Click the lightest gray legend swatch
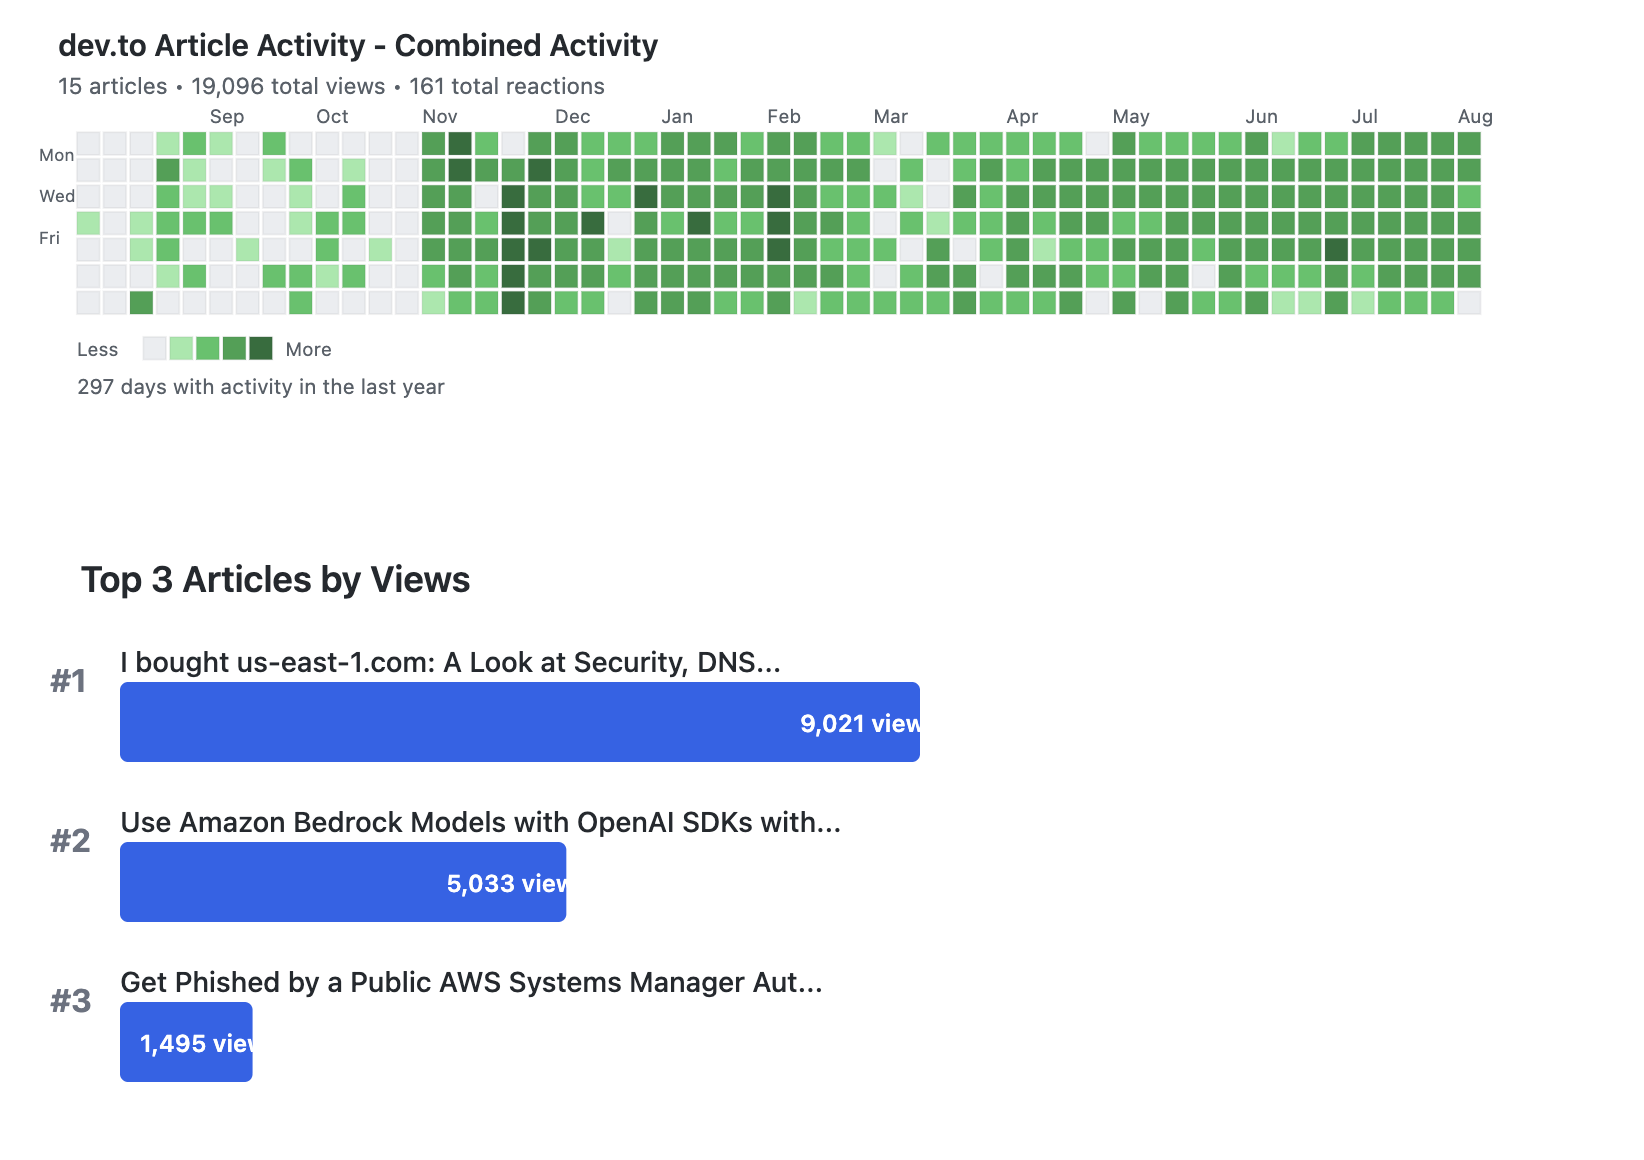Screen dimensions: 1644x1160 coord(154,348)
